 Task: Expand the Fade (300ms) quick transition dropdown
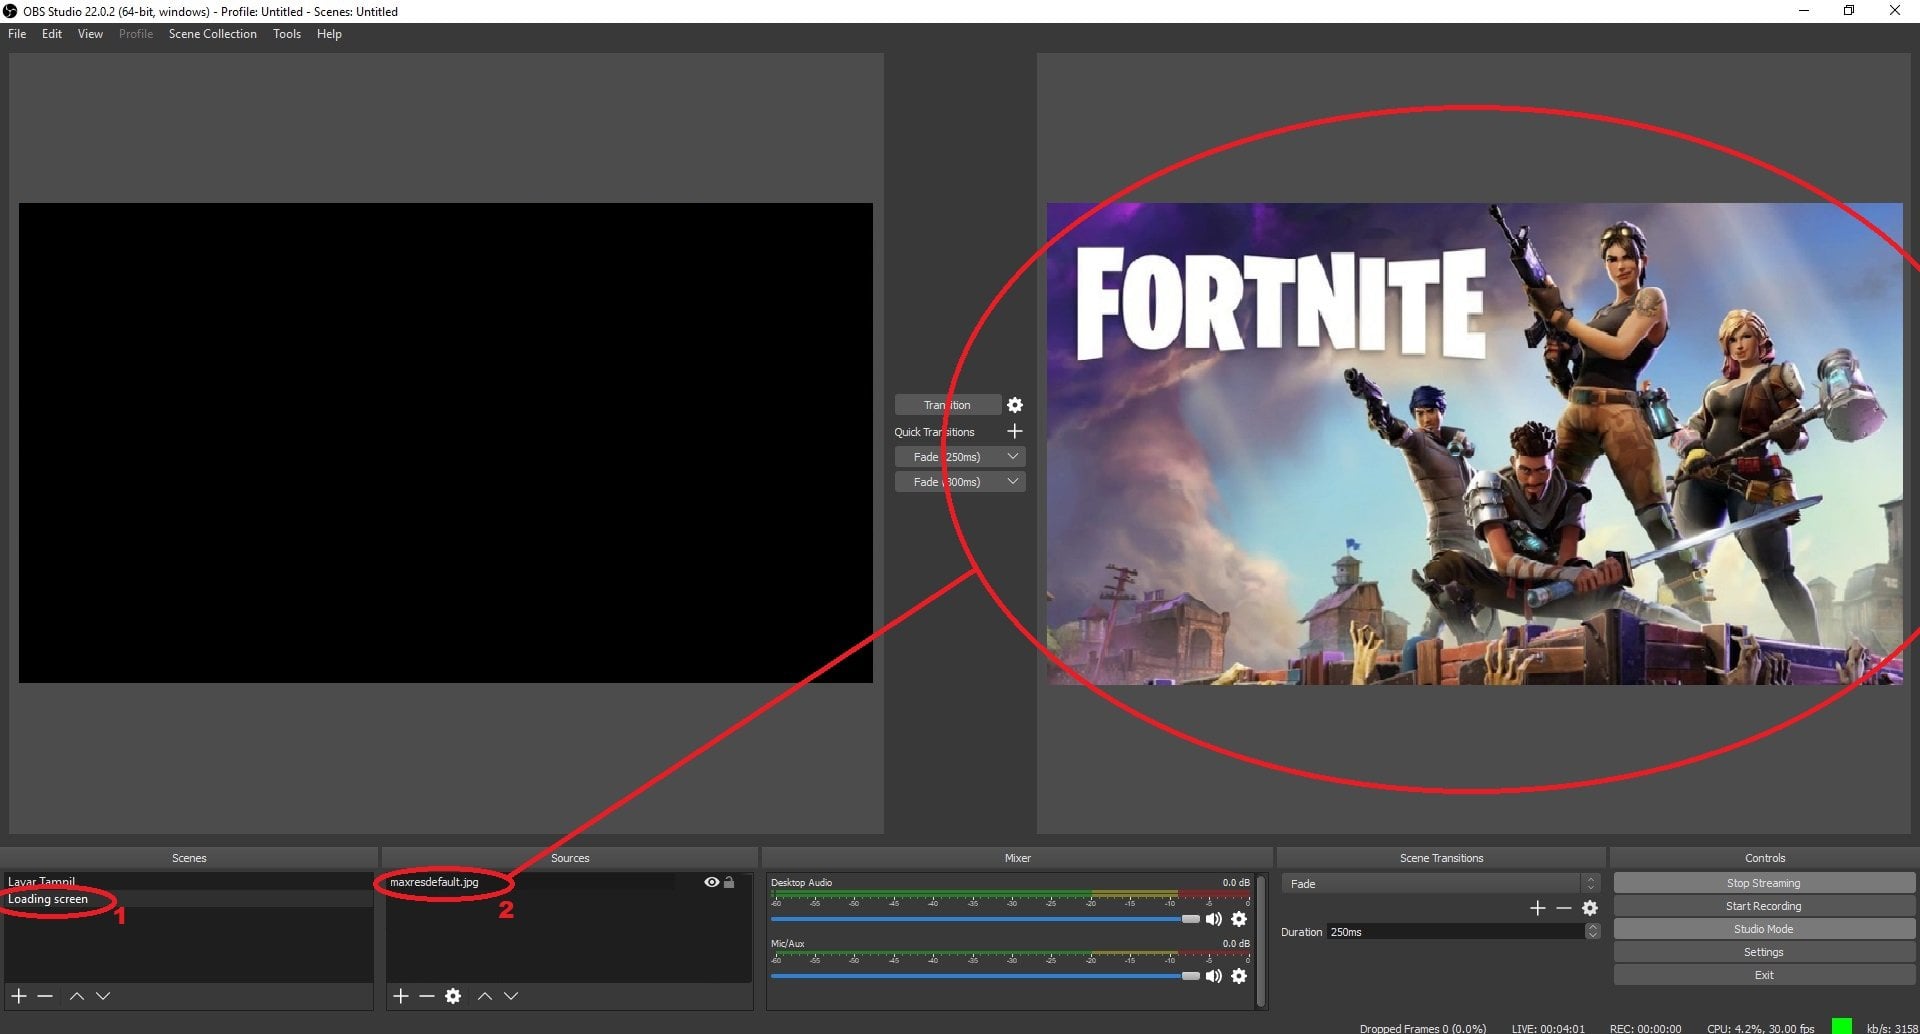point(1013,482)
